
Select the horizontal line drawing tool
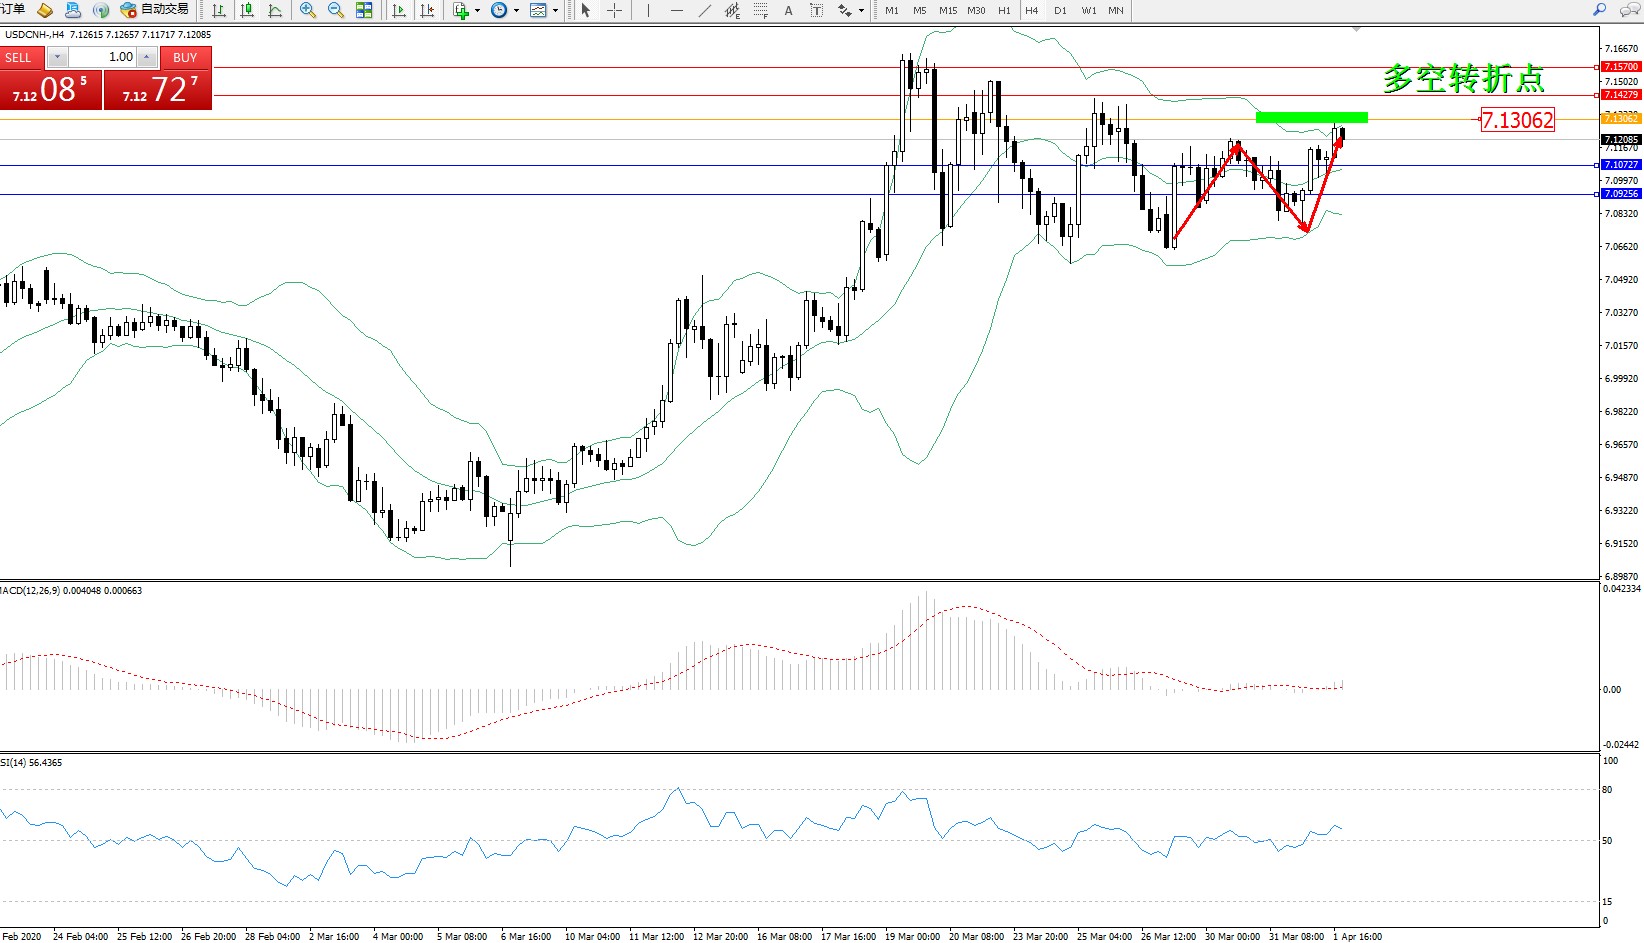[677, 10]
